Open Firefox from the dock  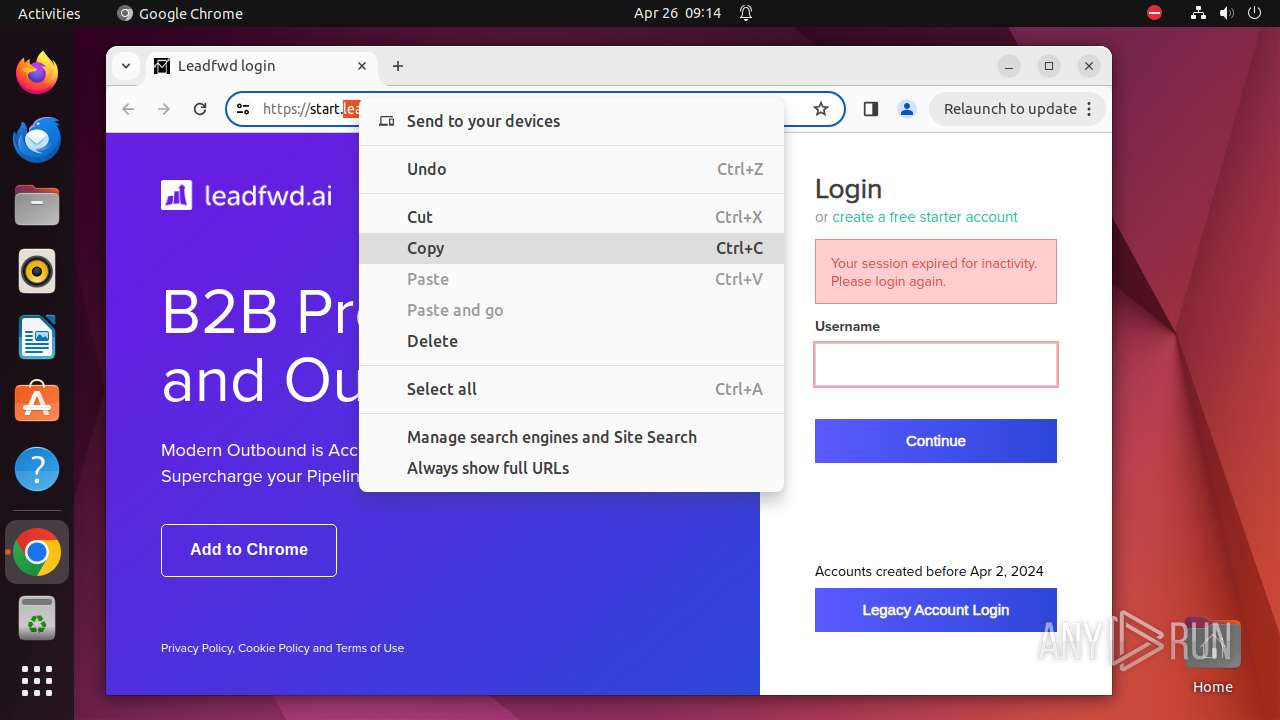[37, 73]
